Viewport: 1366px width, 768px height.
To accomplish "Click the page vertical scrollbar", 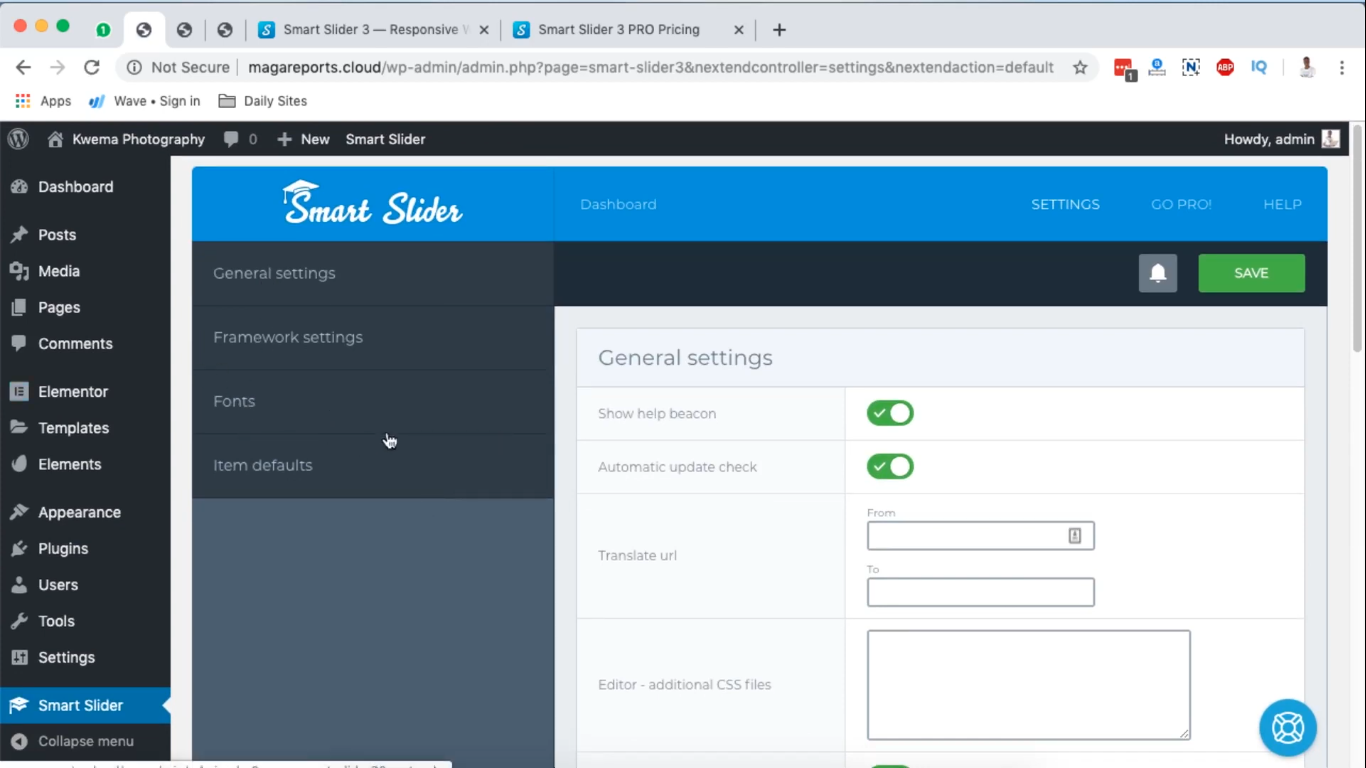I will tap(1357, 238).
